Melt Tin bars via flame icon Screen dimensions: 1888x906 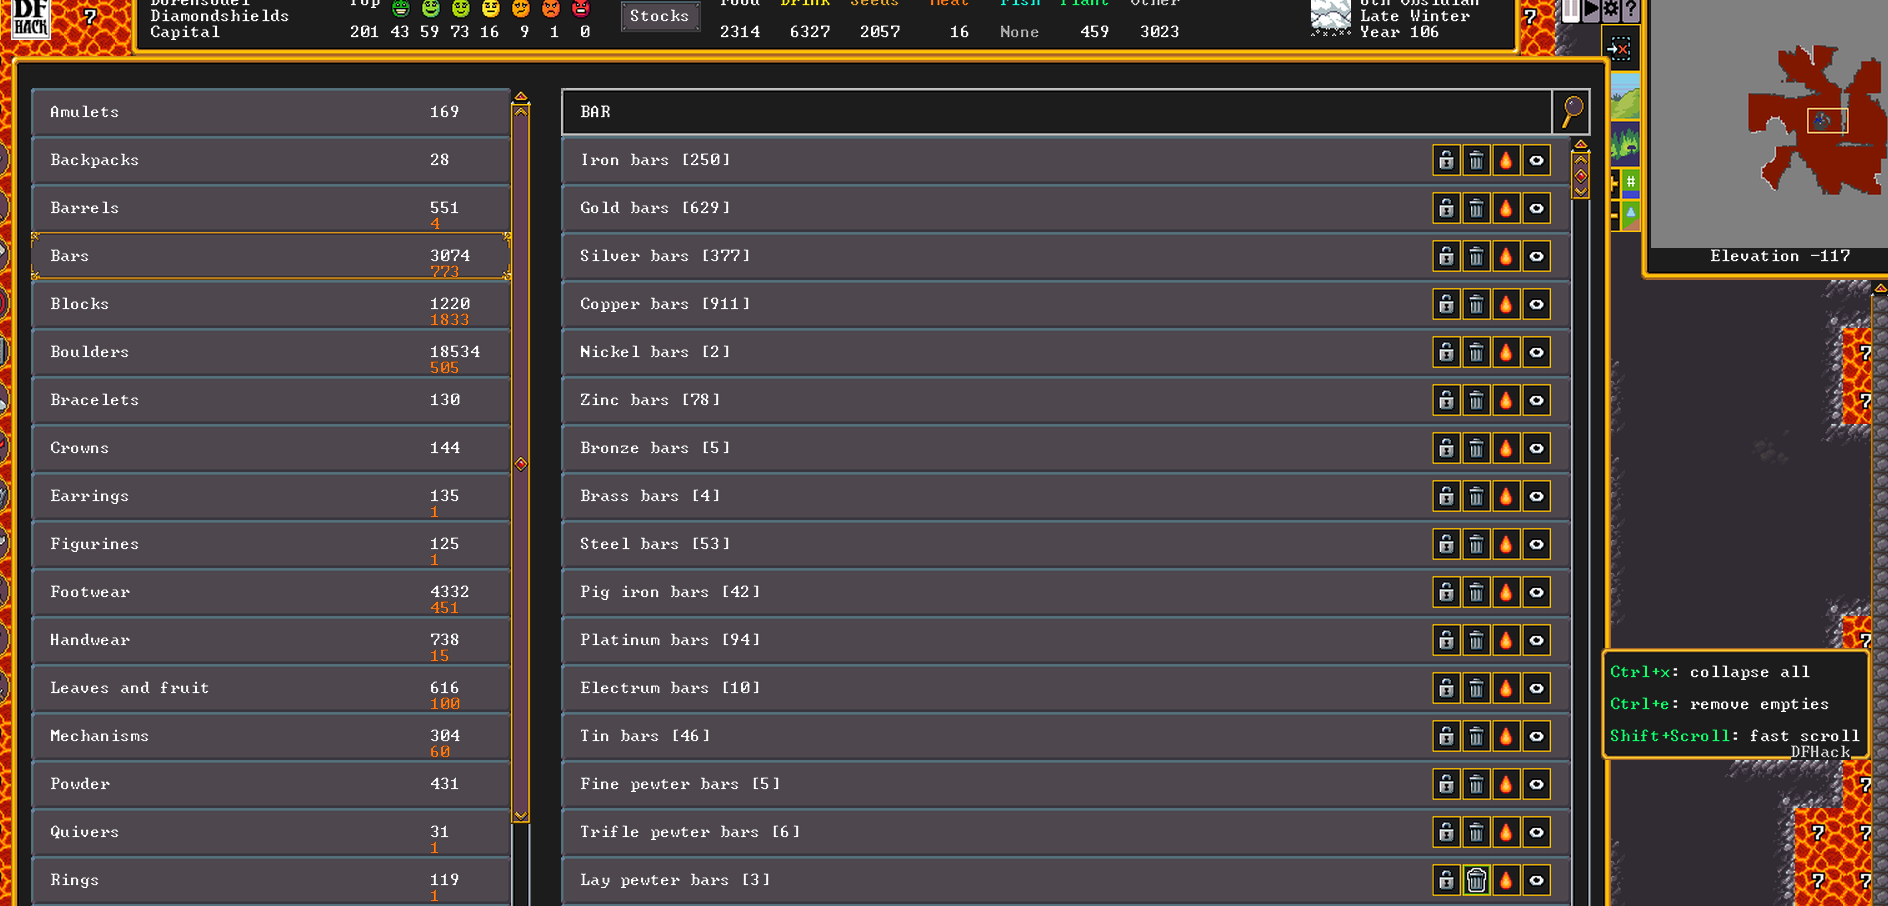pos(1506,736)
